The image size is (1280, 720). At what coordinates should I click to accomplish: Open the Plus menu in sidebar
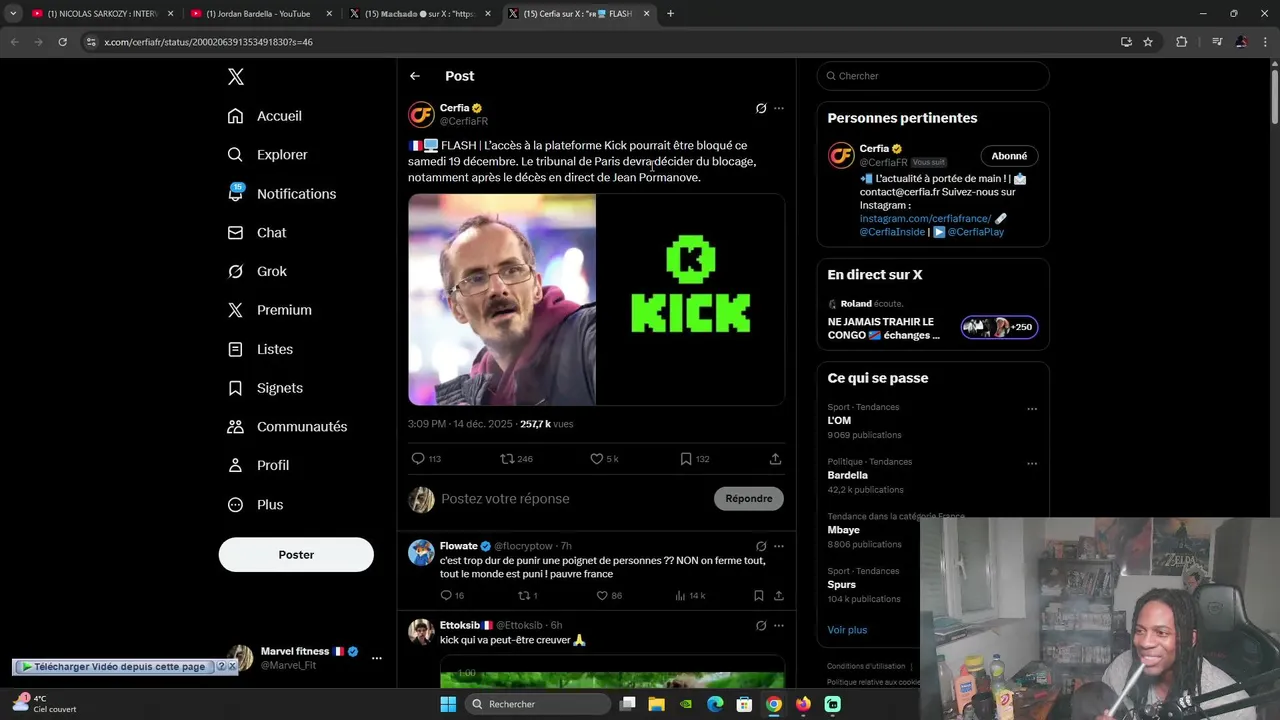tap(255, 505)
